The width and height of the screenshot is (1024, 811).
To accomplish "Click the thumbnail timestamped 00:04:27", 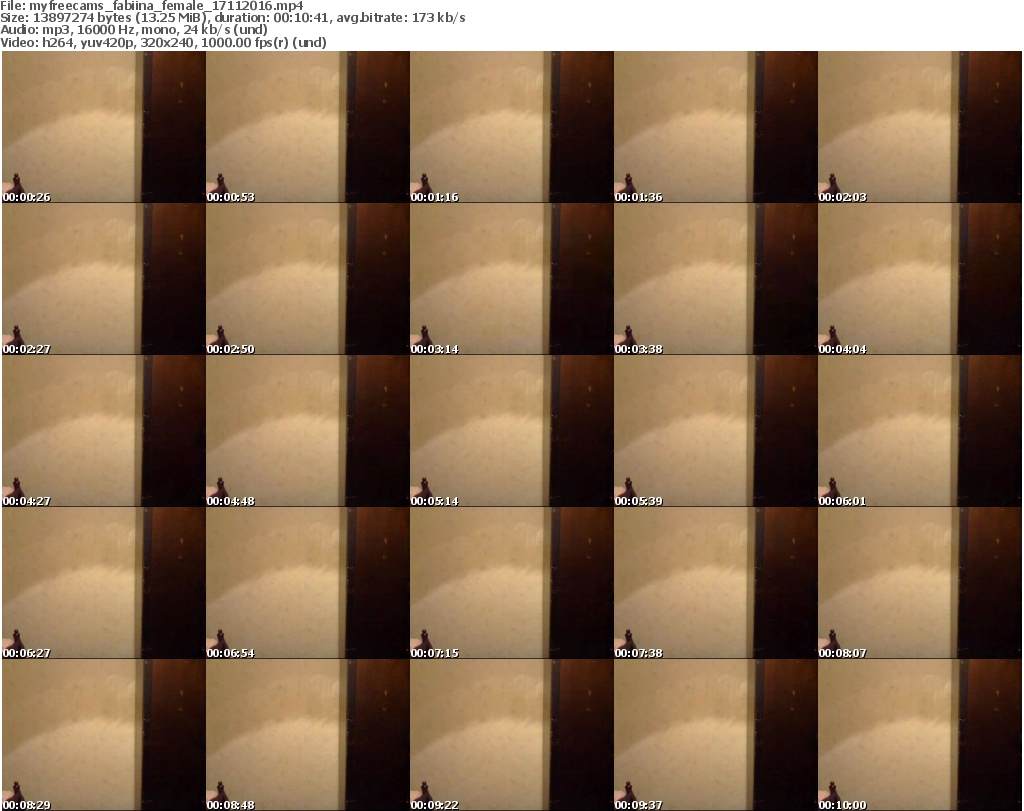I will [x=104, y=431].
